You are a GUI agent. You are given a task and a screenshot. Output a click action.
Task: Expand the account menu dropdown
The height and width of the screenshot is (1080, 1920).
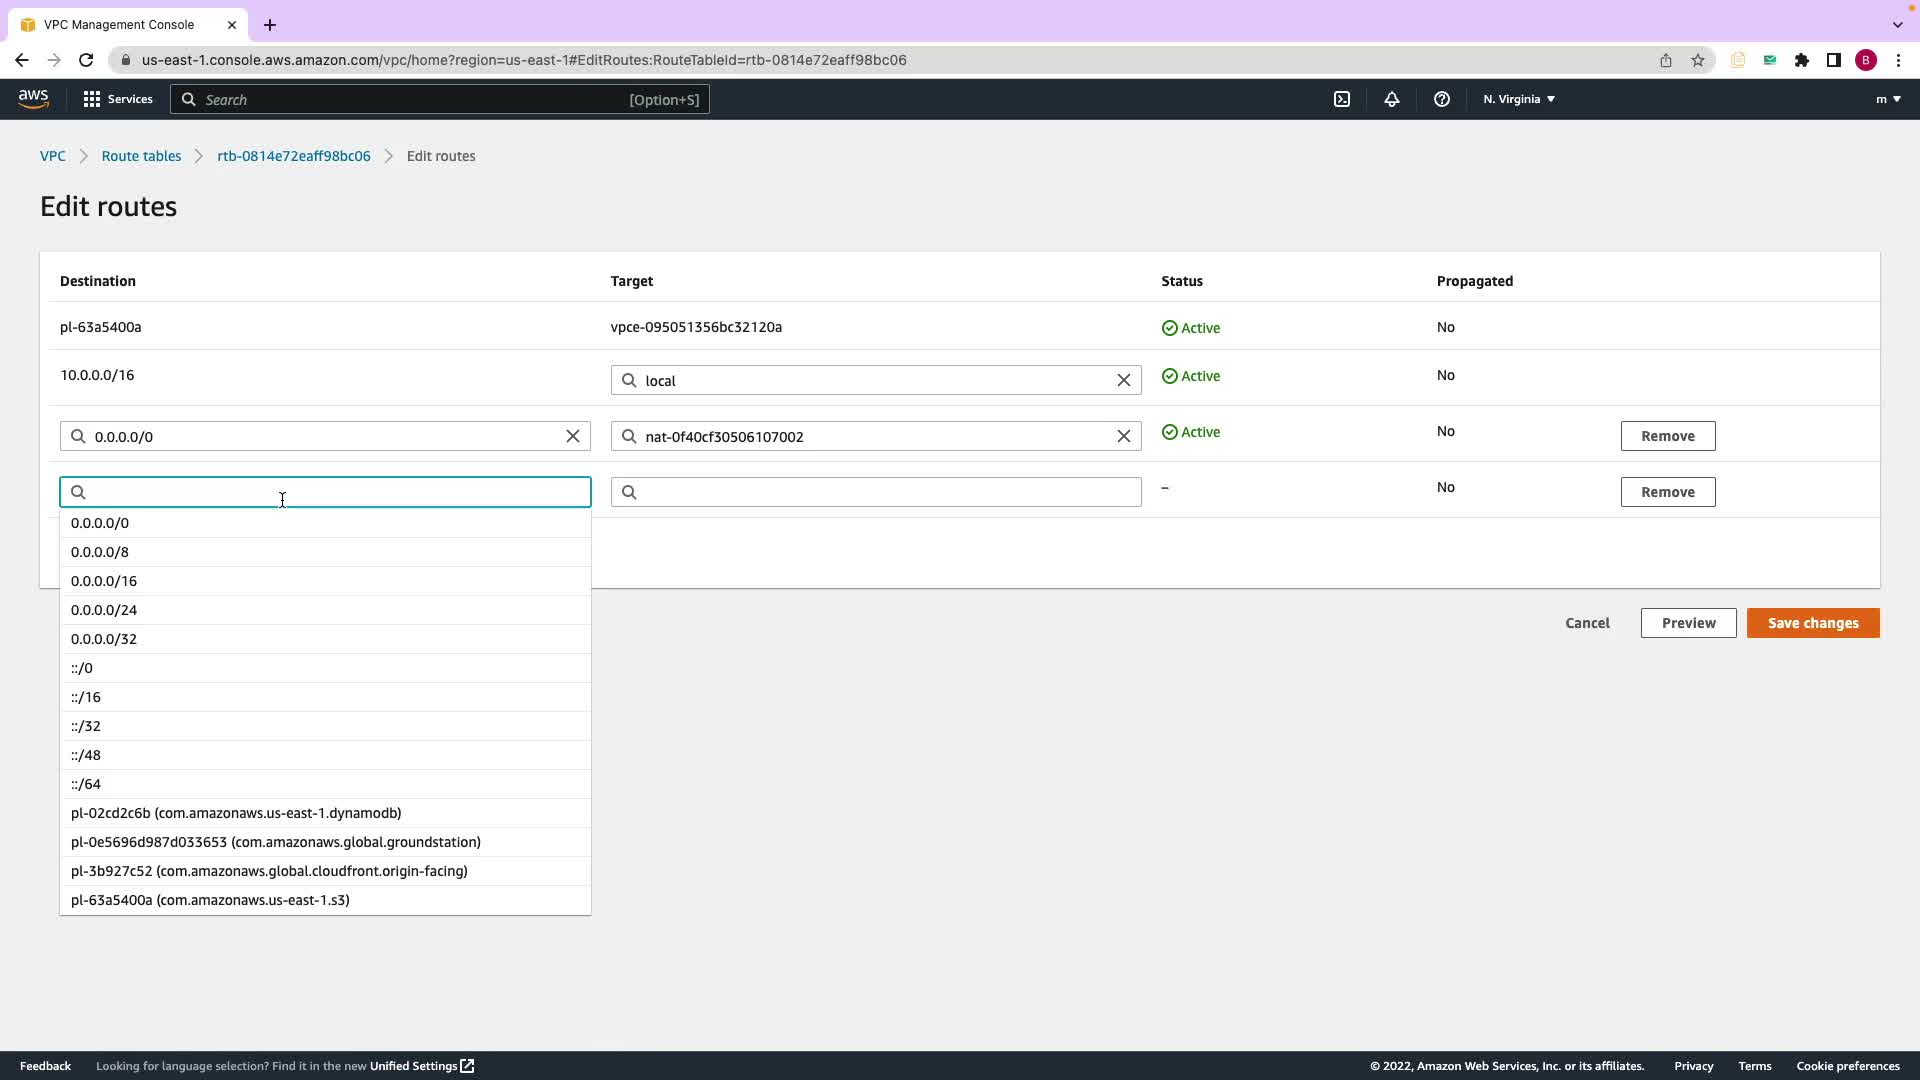click(1887, 99)
